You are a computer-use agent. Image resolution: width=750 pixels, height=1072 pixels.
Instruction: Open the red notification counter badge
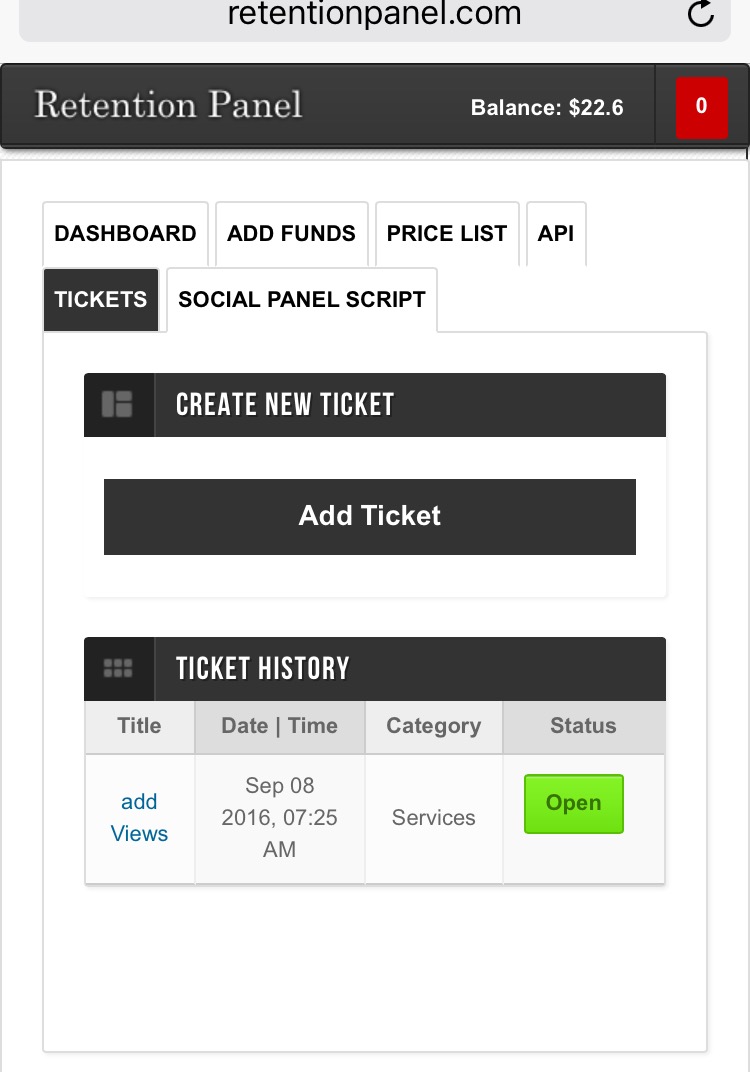(x=701, y=107)
